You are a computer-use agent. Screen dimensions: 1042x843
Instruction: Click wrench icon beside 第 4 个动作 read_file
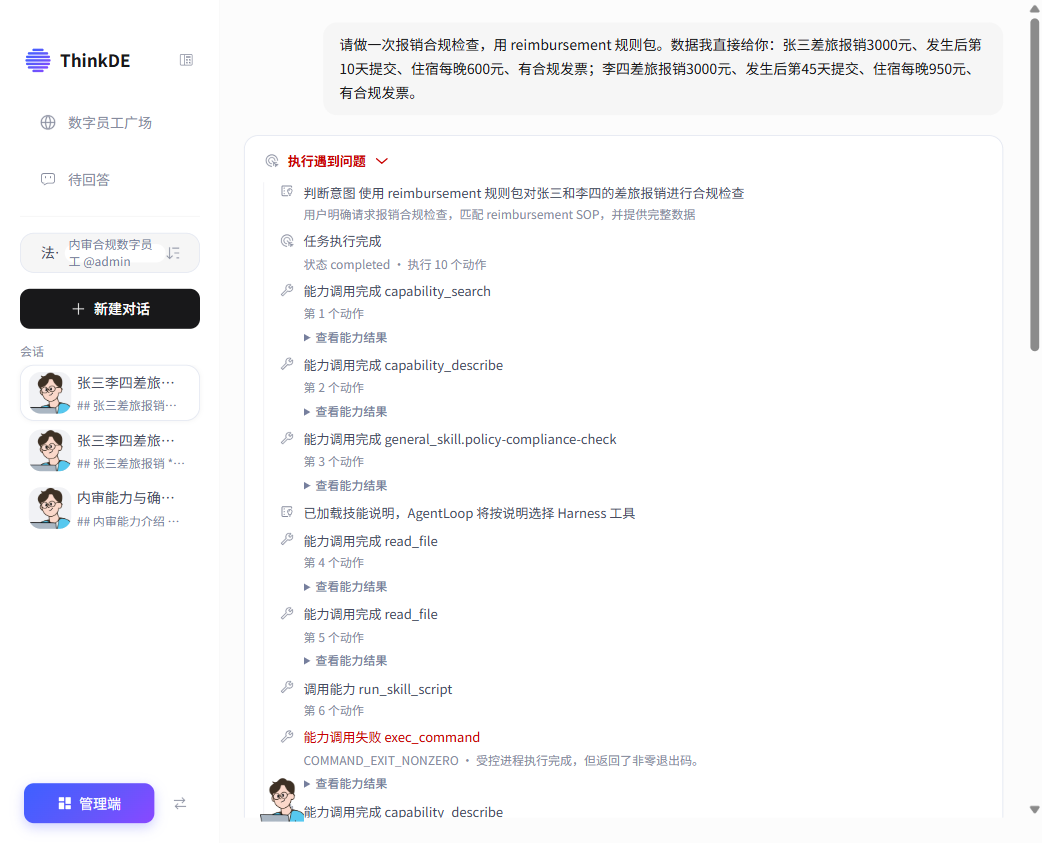[287, 539]
